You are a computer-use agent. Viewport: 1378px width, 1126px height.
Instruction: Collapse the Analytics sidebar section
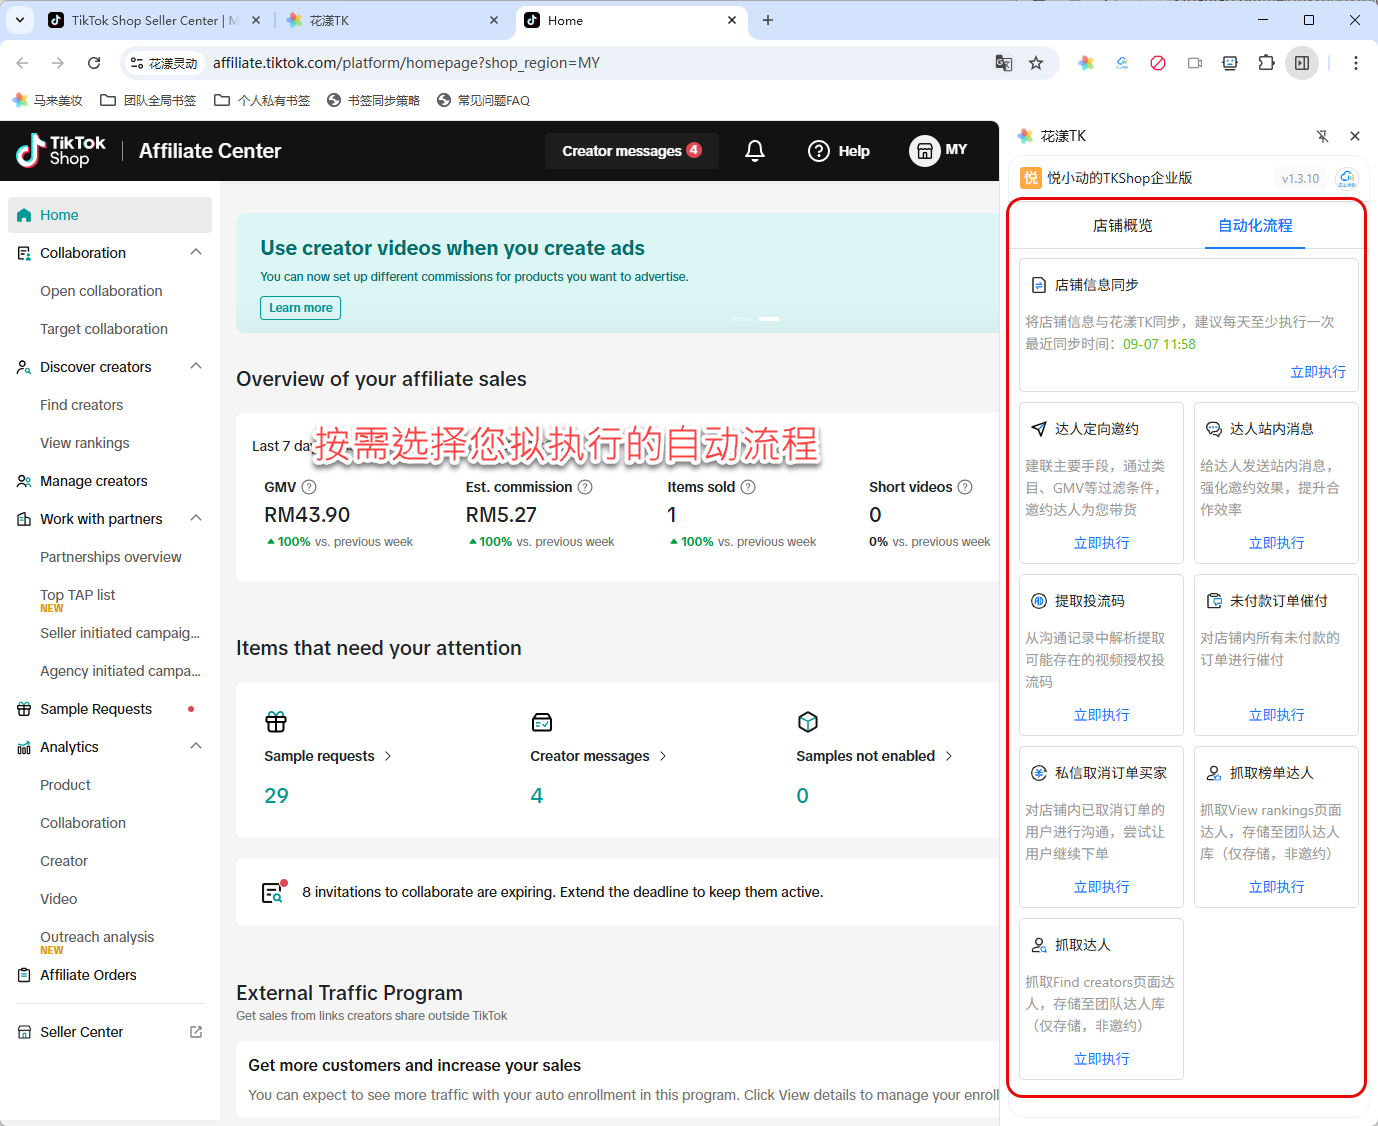[196, 747]
